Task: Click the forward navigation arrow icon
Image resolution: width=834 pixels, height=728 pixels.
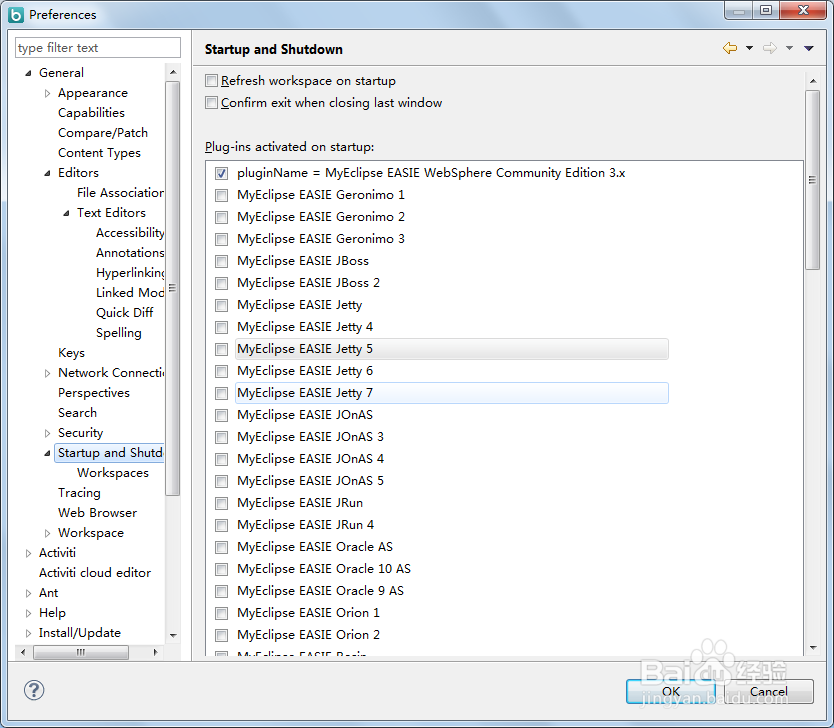Action: click(x=770, y=48)
